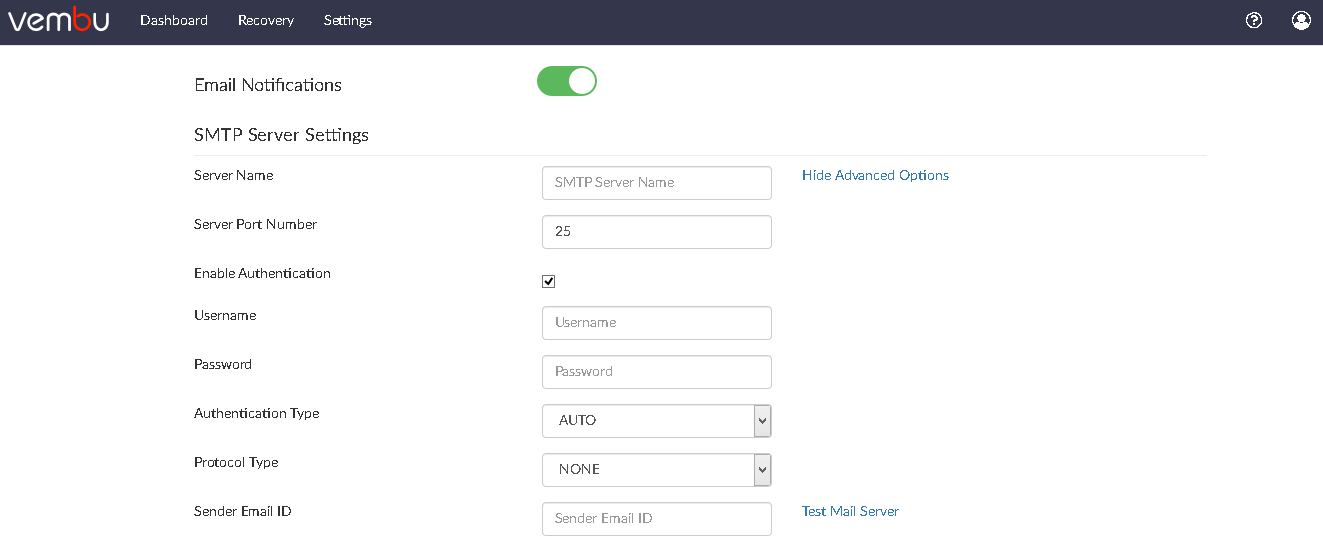The width and height of the screenshot is (1323, 546).
Task: Open the user account profile icon
Action: [1301, 20]
